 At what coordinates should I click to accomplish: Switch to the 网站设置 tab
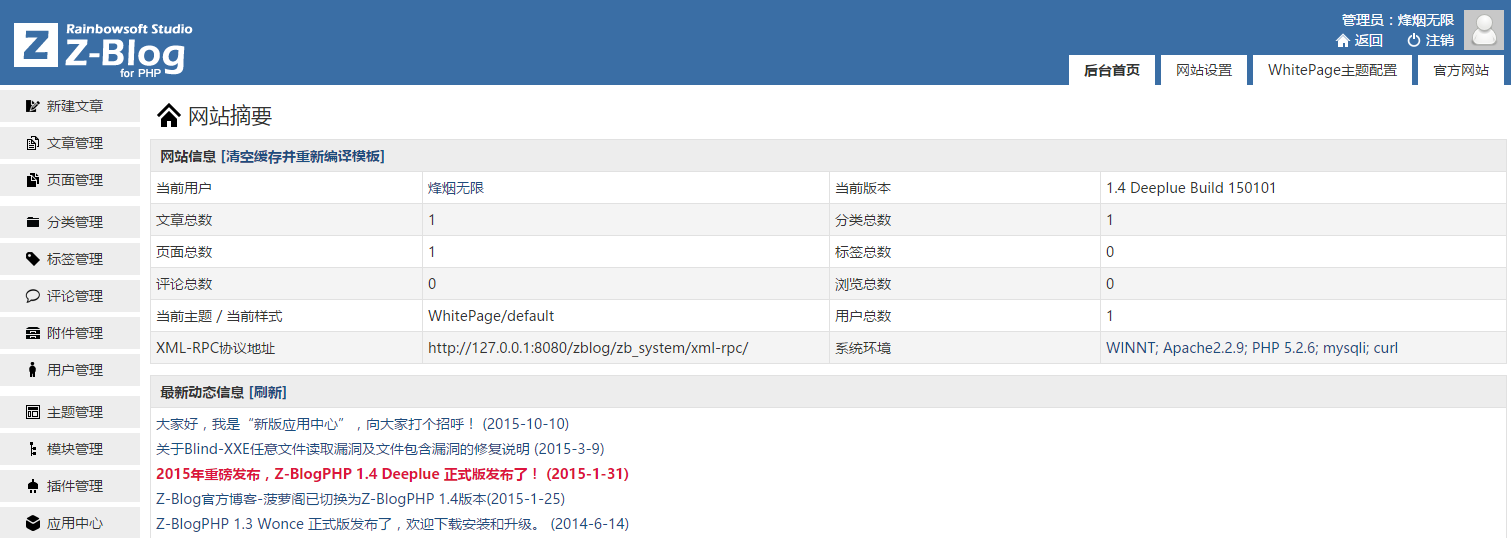(x=1204, y=70)
